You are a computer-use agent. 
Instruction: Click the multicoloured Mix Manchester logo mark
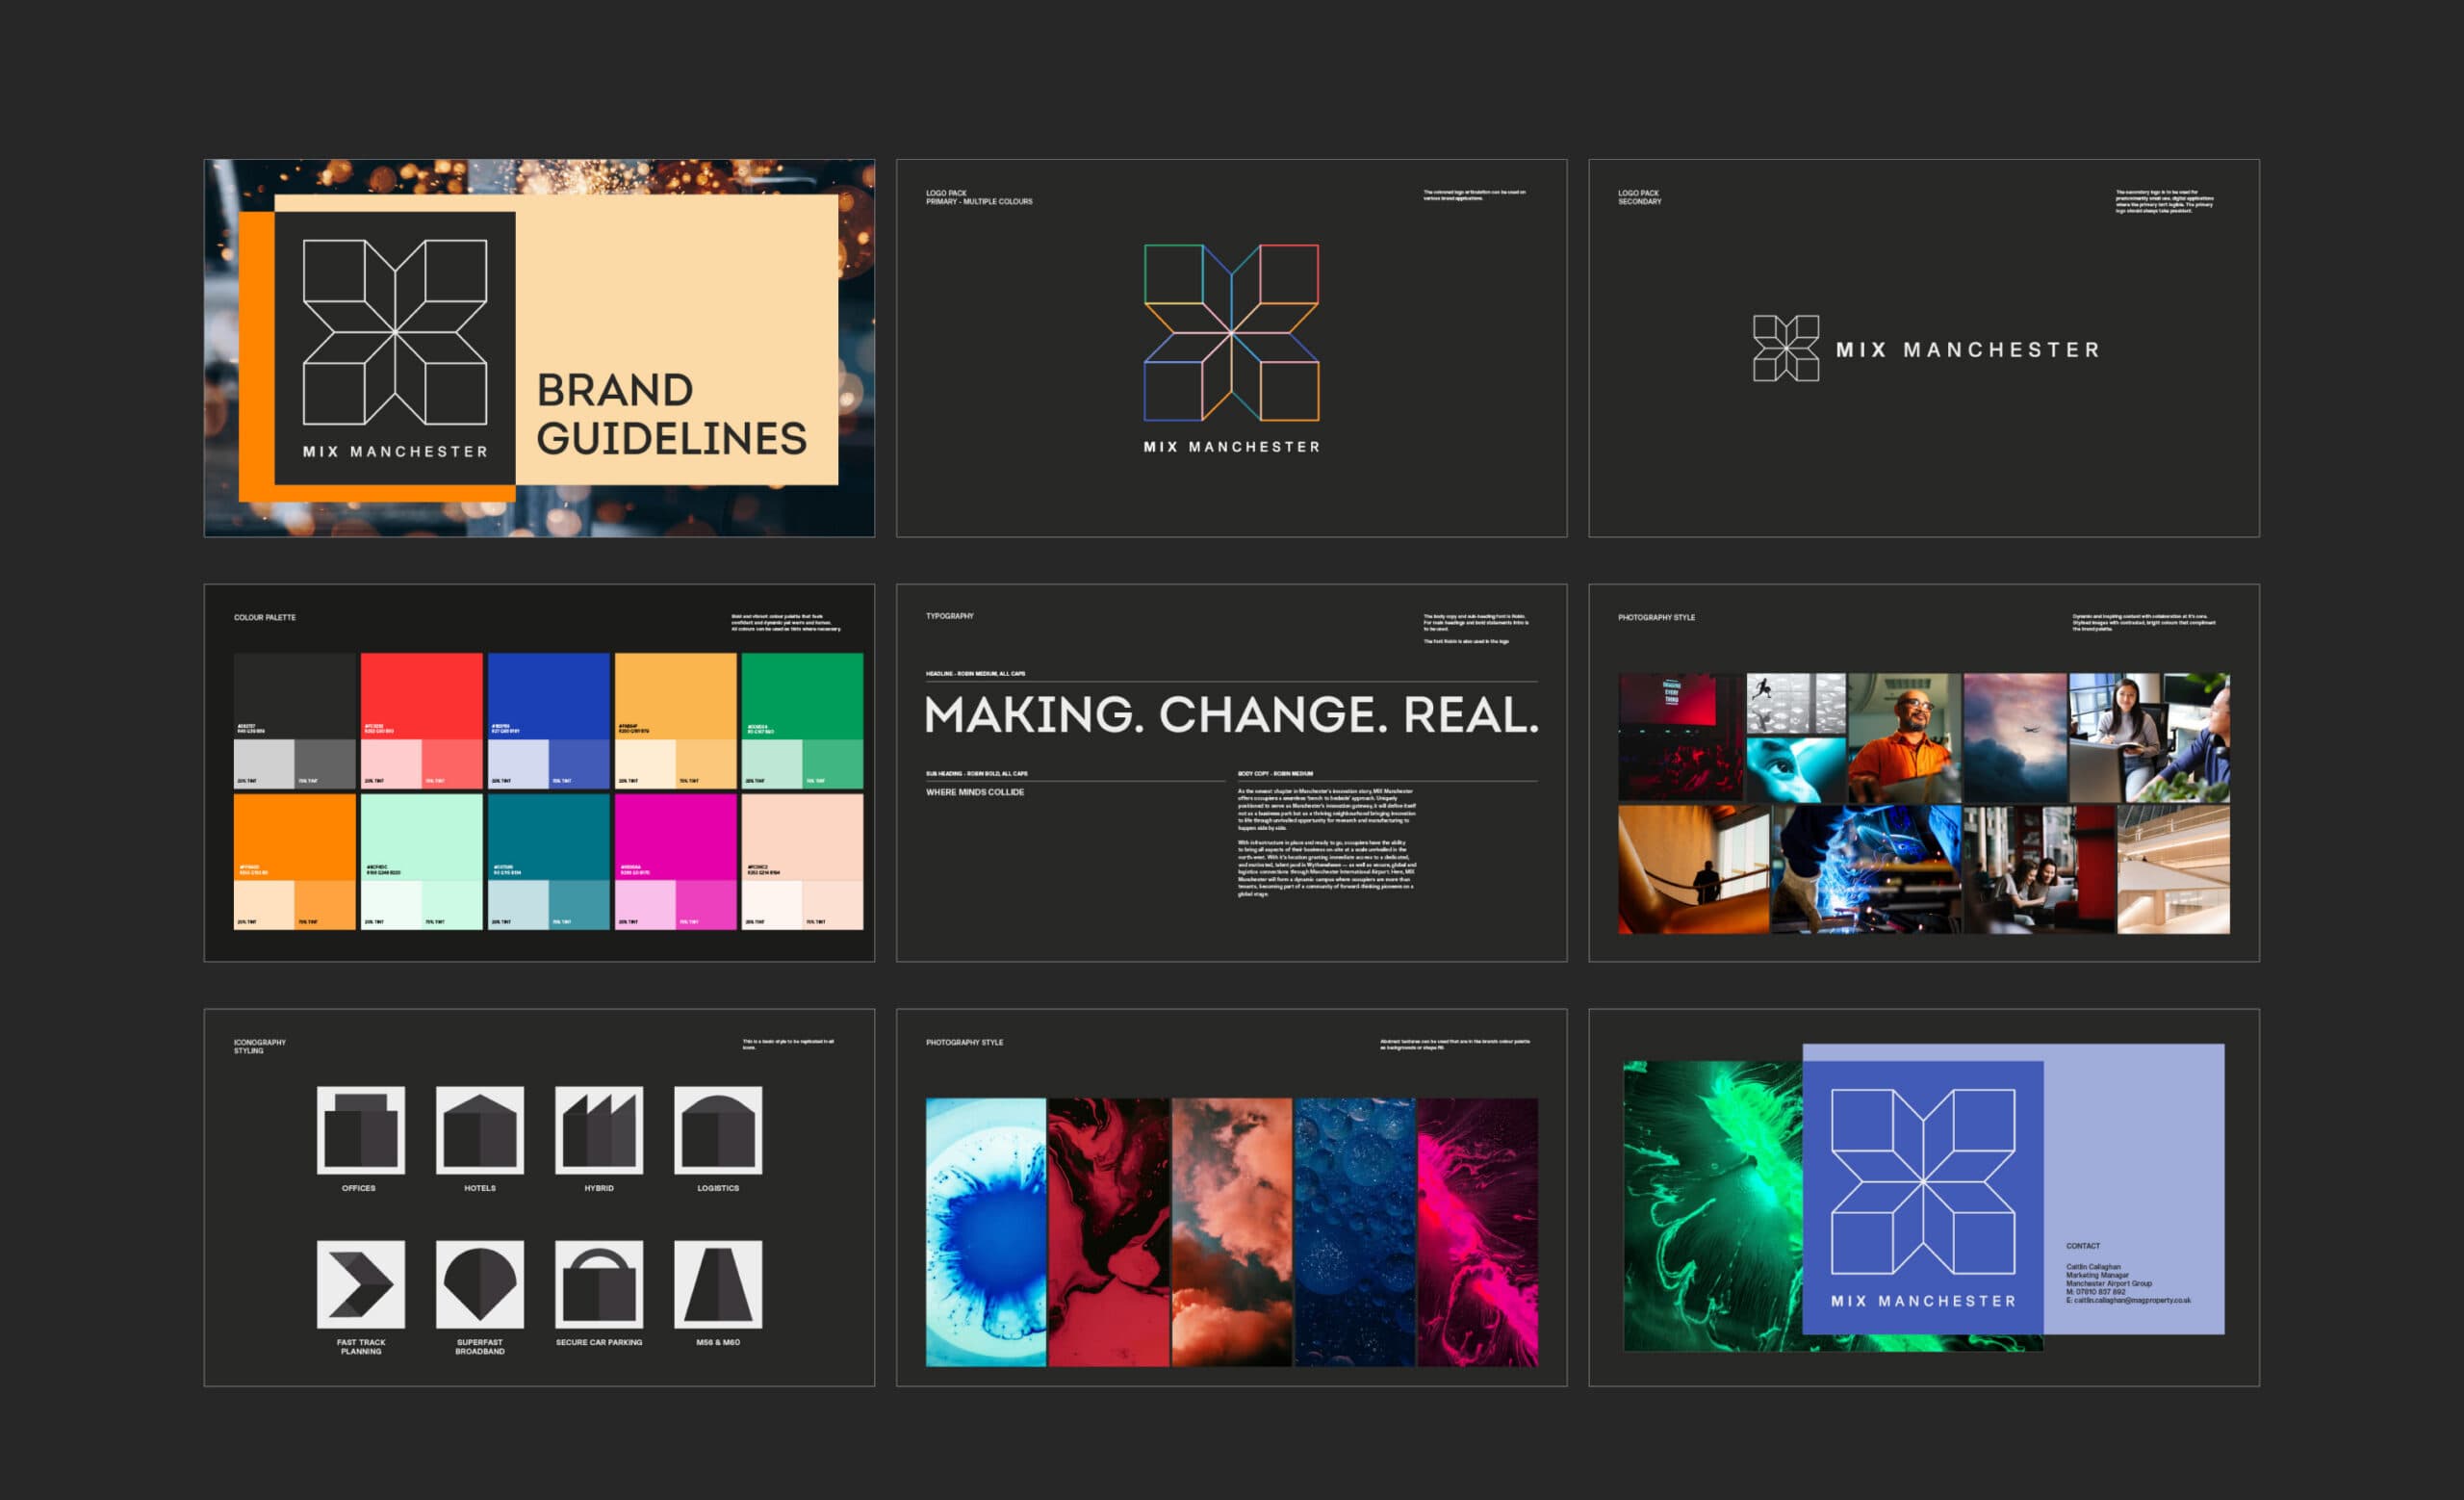[x=1231, y=333]
